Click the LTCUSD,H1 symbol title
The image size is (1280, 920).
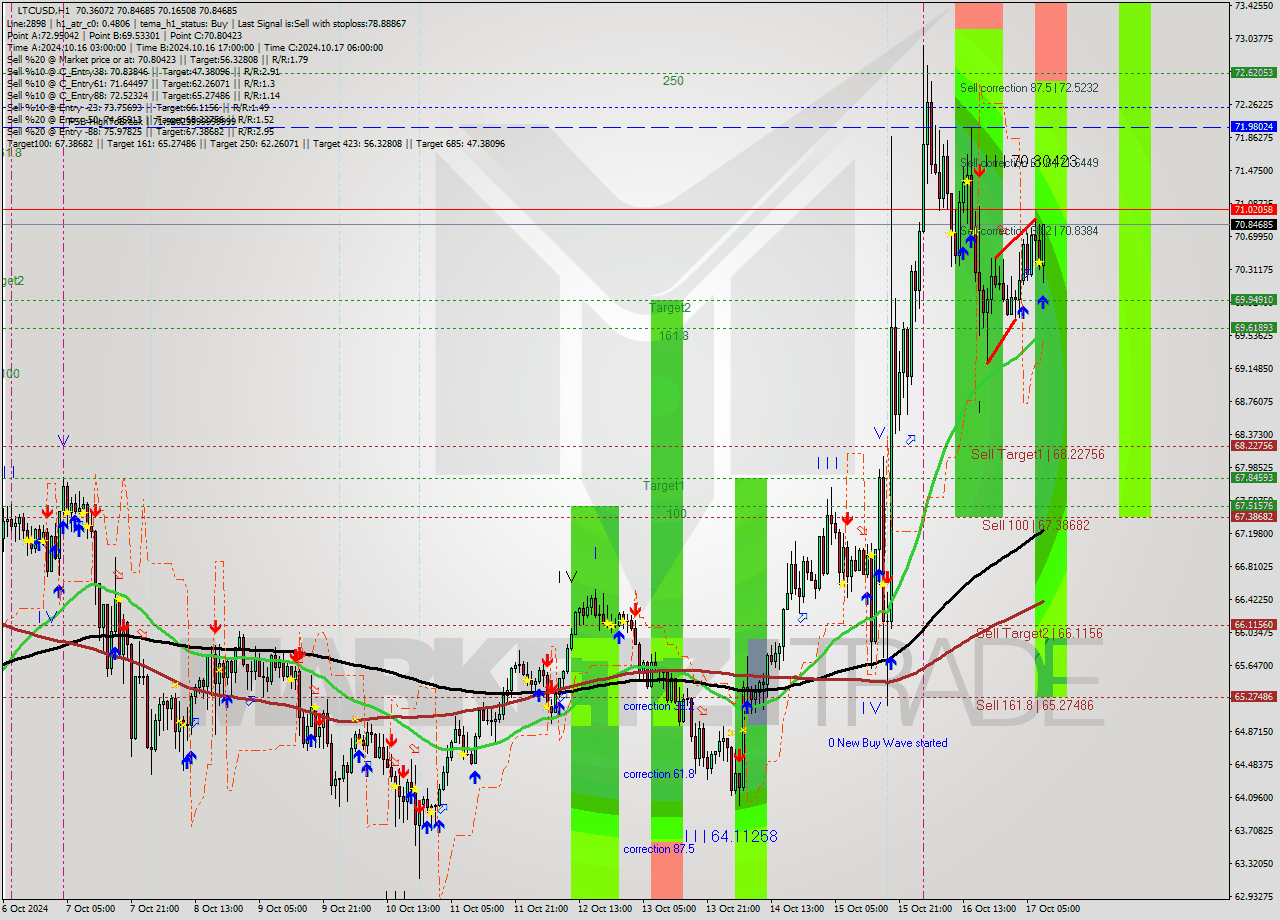coord(43,10)
